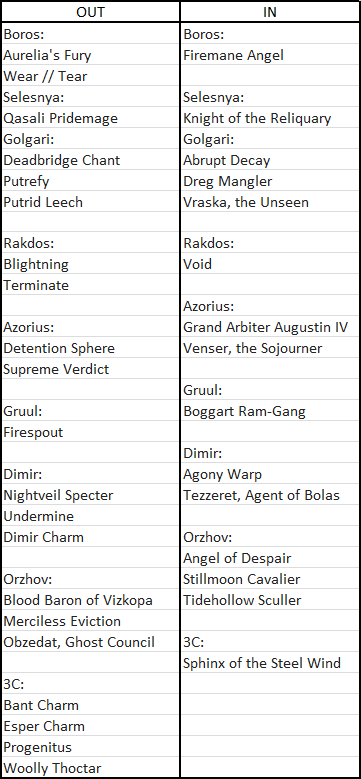Select the IN column header cell
The width and height of the screenshot is (361, 779).
pos(270,12)
